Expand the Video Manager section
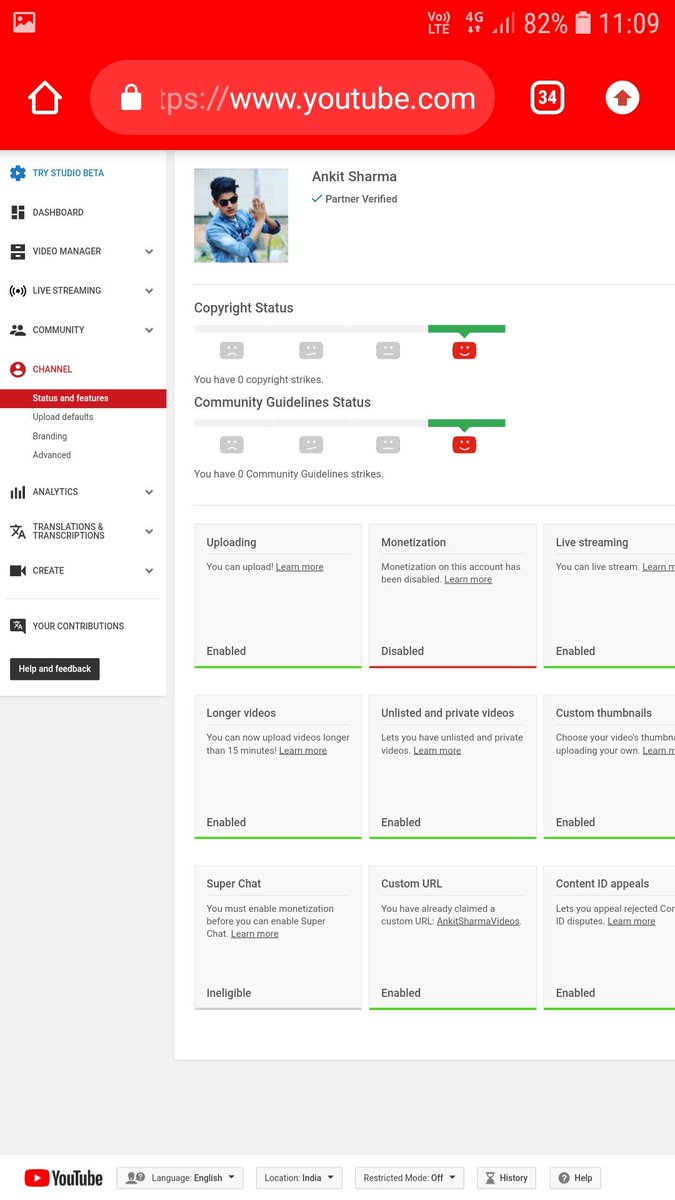This screenshot has width=675, height=1200. pos(149,252)
